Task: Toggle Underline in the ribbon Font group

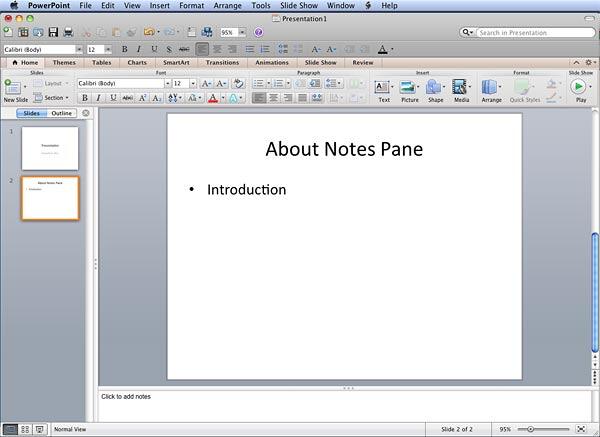Action: (113, 98)
